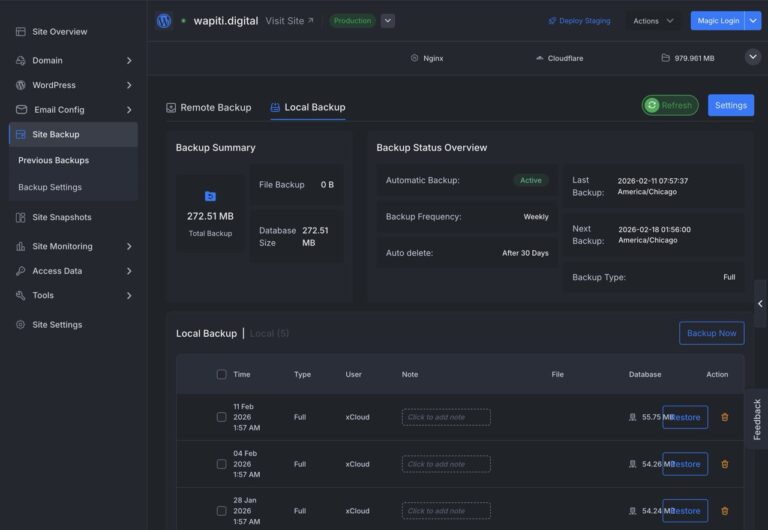Click the WordPress logo icon in header

(164, 20)
